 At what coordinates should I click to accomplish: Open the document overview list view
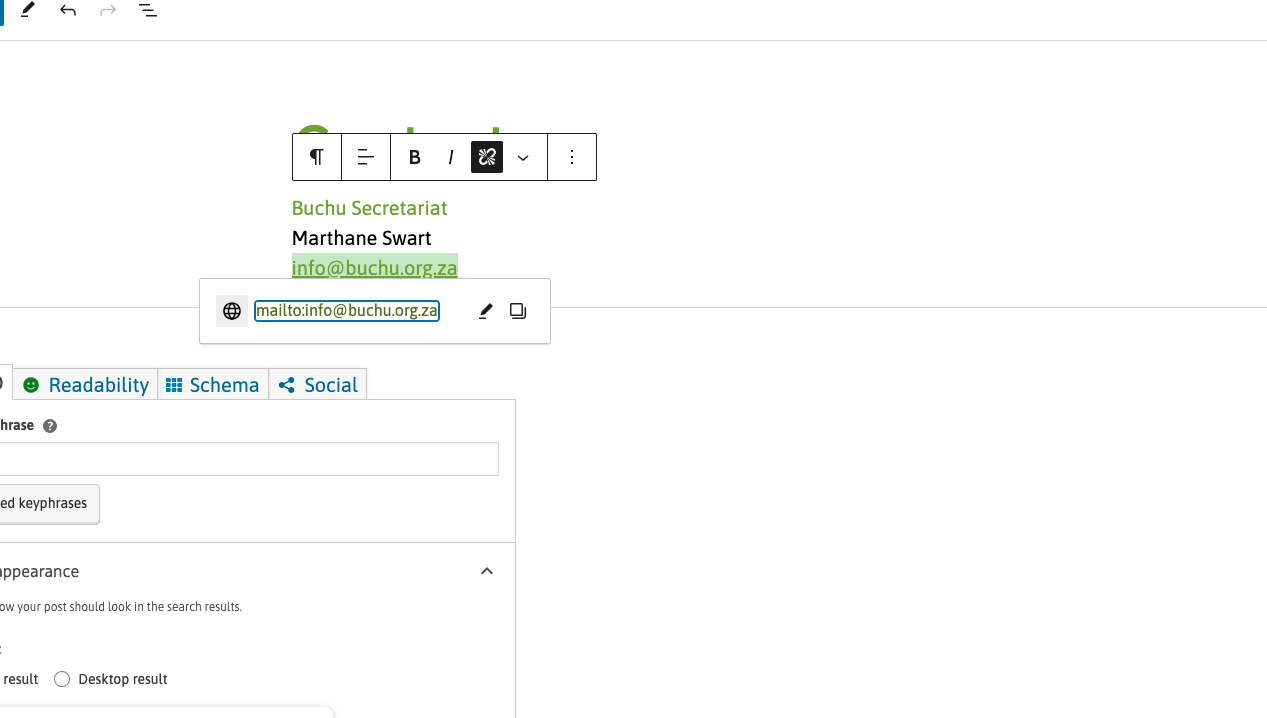(x=148, y=11)
